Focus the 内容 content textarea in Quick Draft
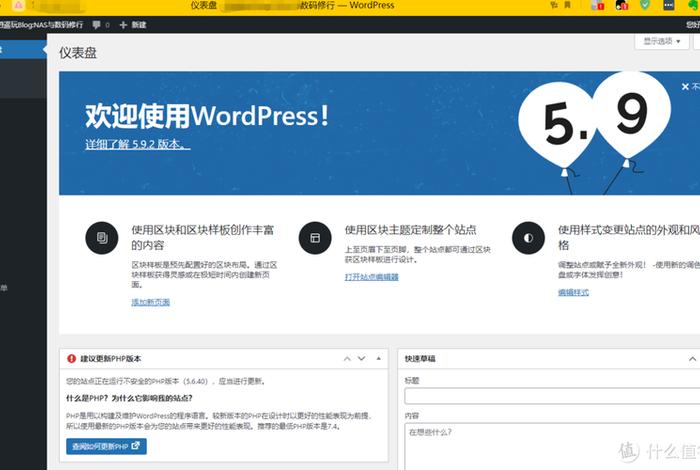Screen dimensions: 700x470 point(552,446)
